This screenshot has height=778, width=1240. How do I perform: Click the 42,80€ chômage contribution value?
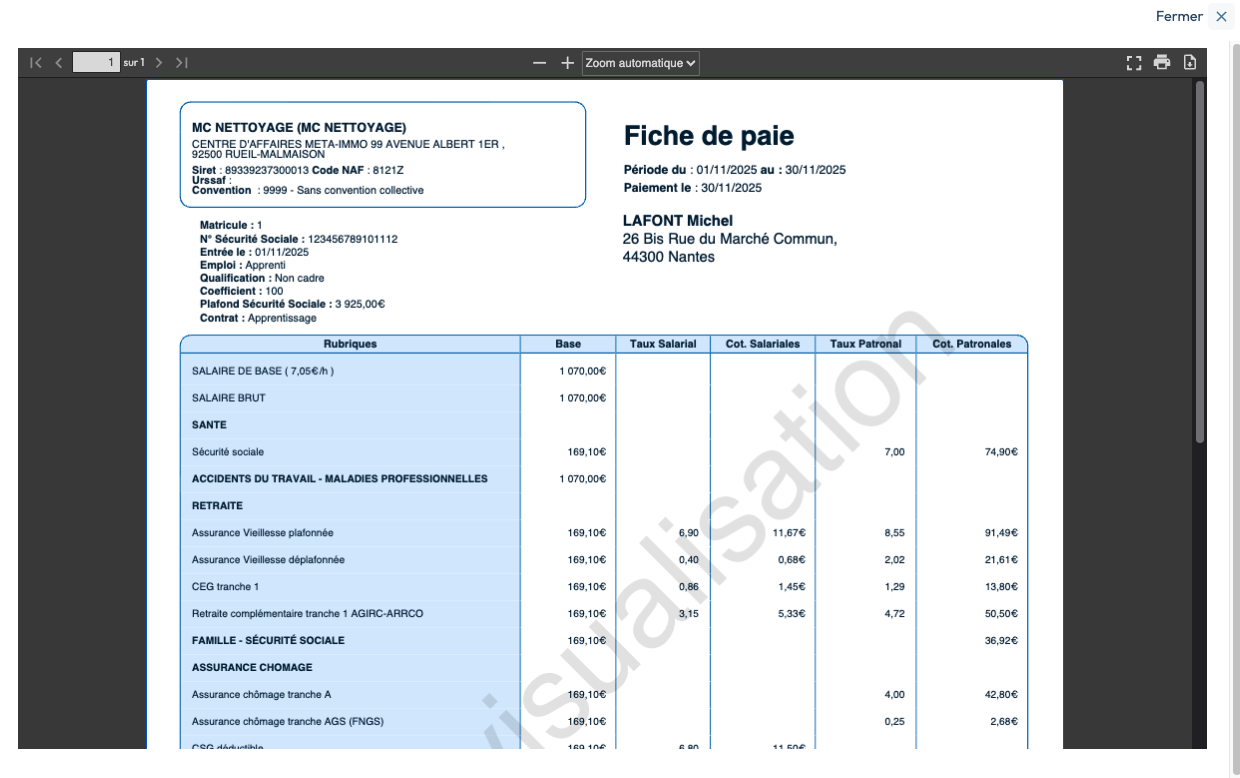point(1001,694)
